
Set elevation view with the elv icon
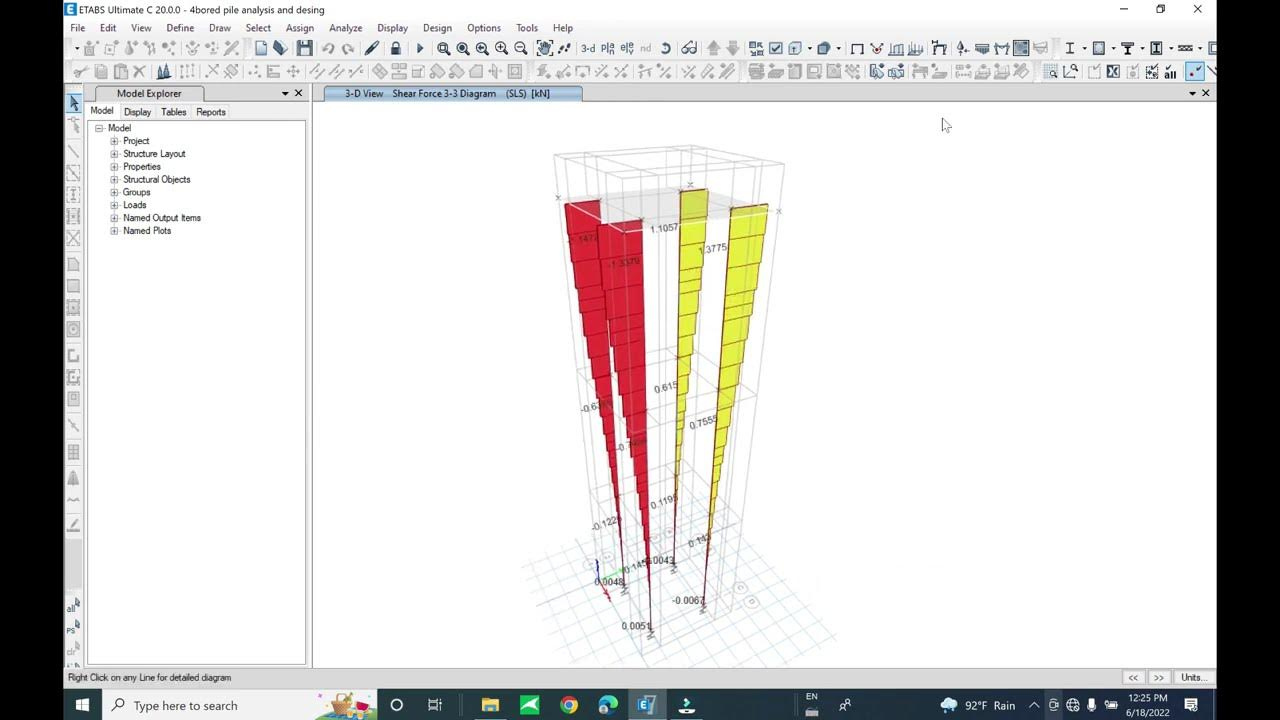point(627,48)
